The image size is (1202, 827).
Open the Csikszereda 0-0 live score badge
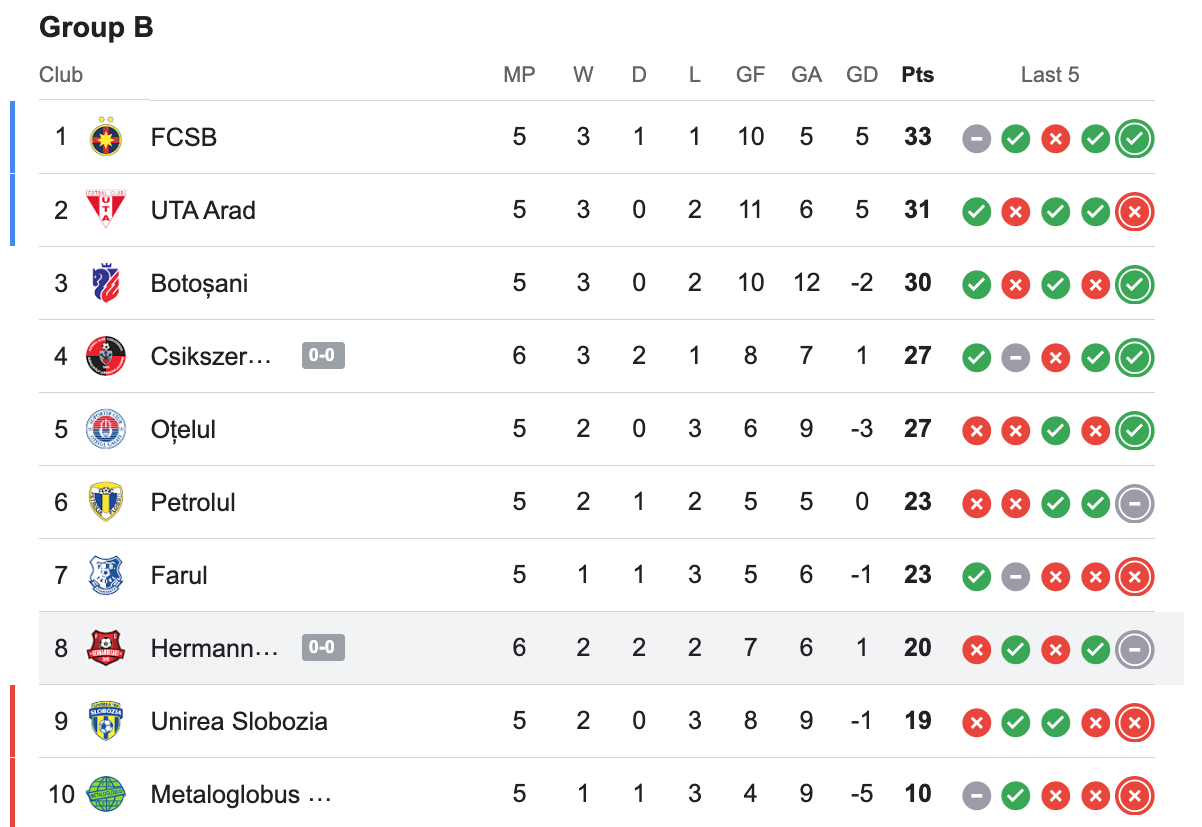coord(323,356)
